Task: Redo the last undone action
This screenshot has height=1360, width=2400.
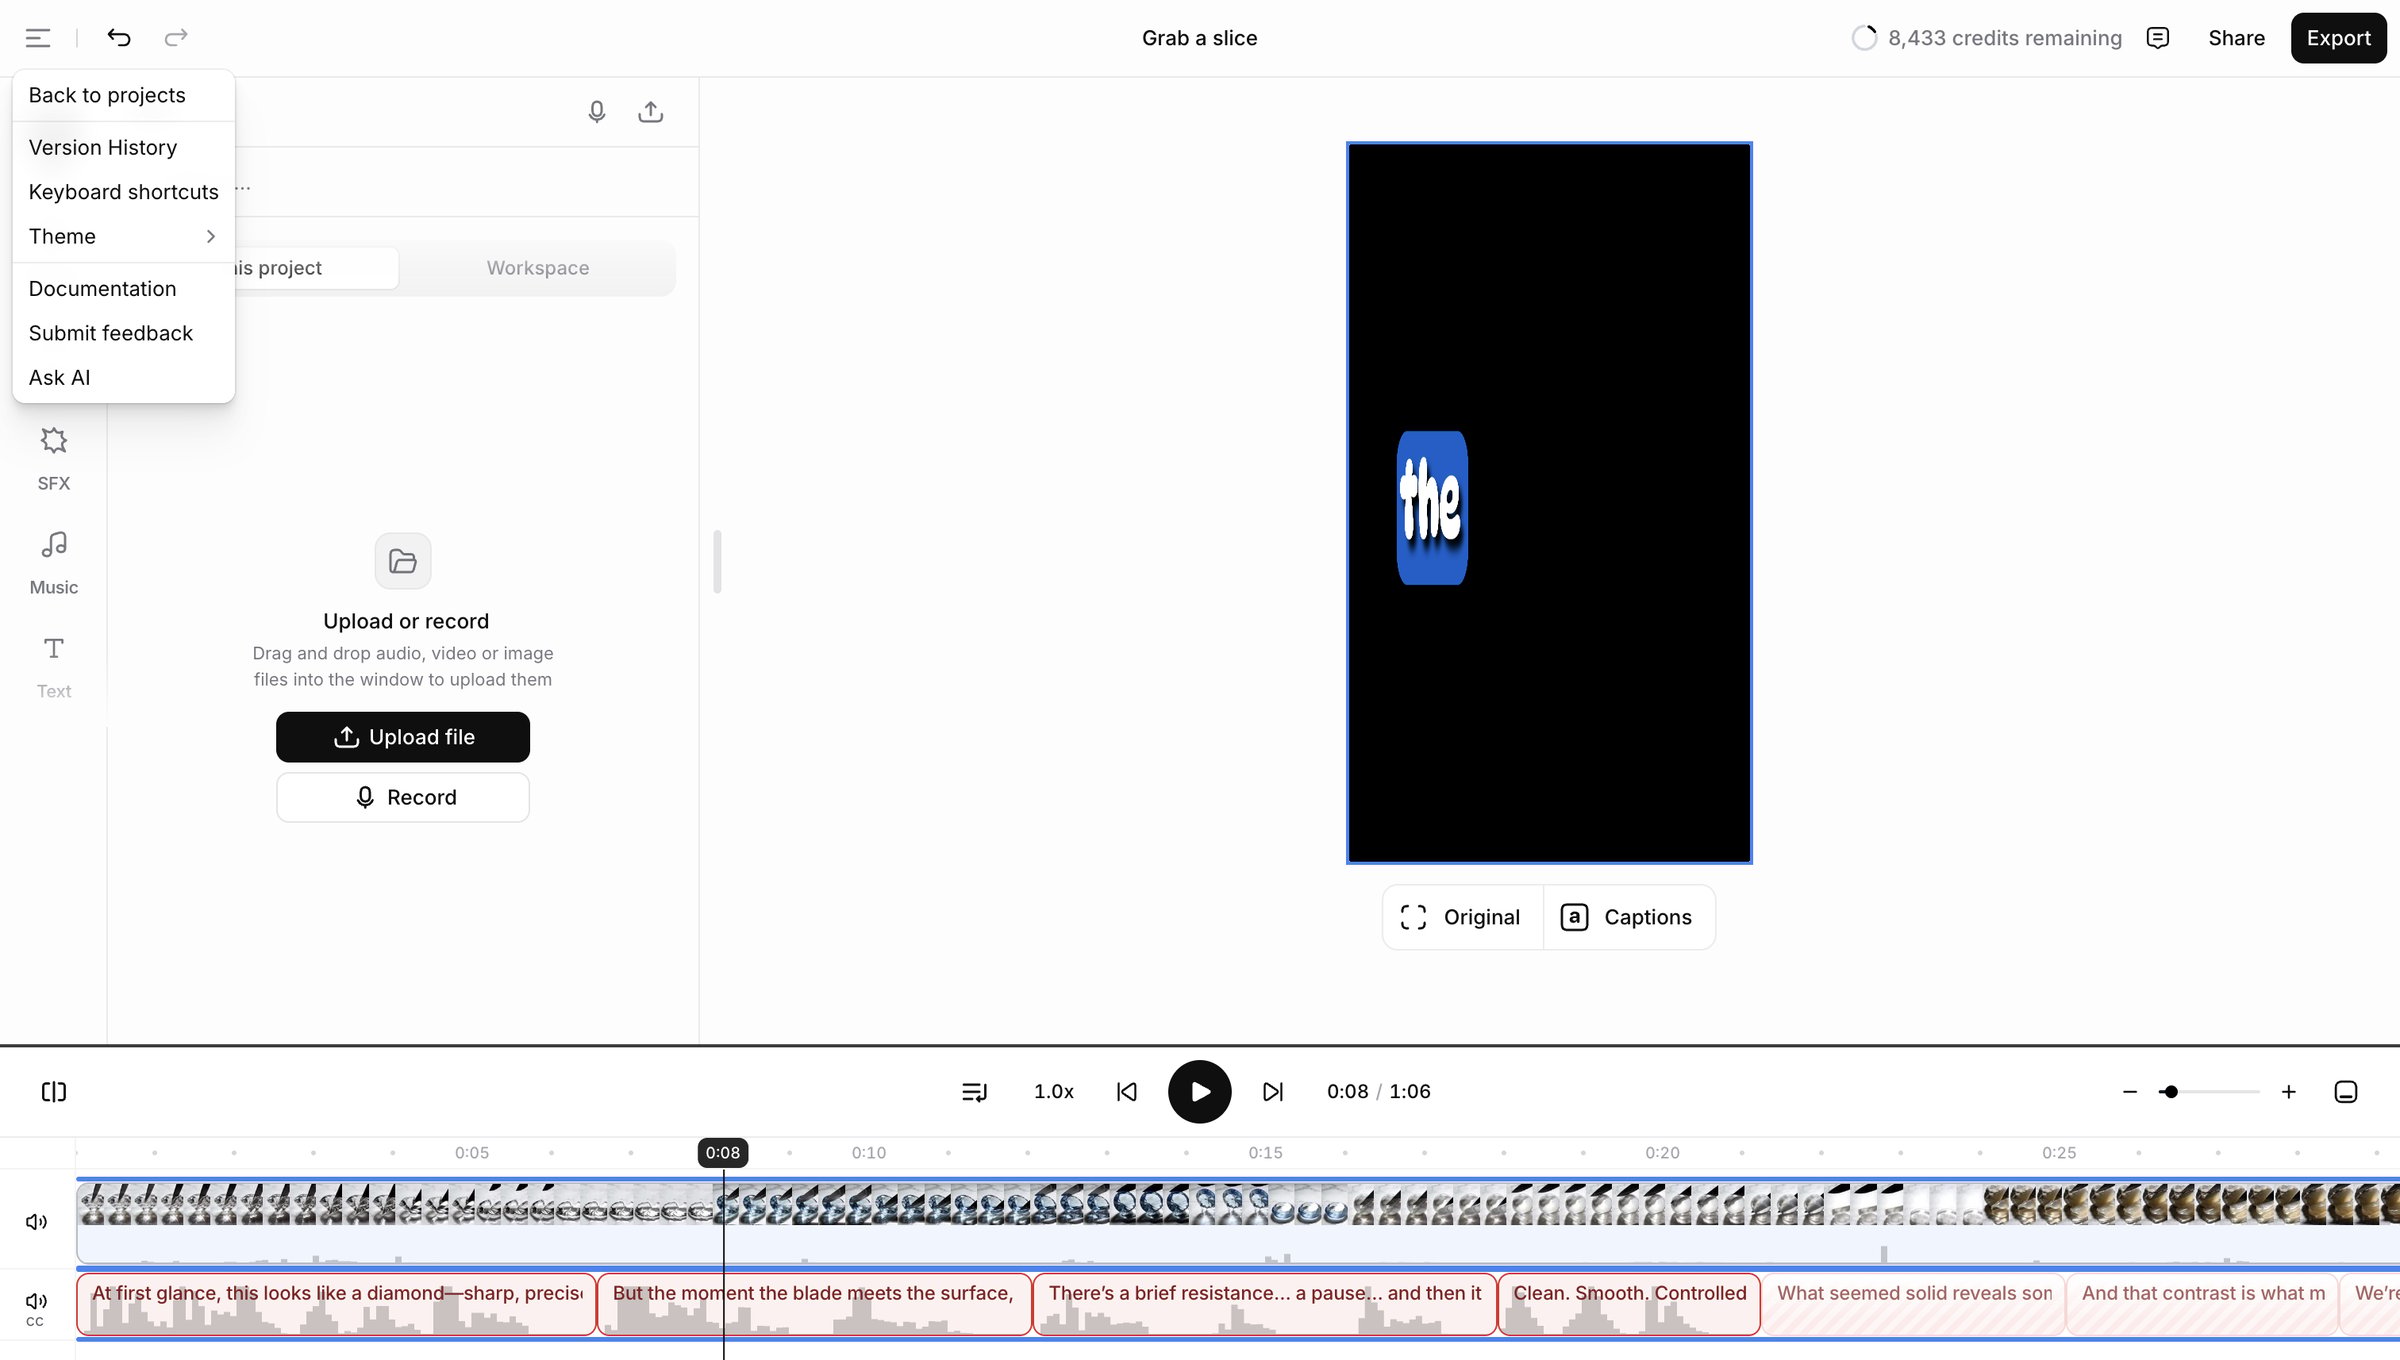Action: point(176,38)
